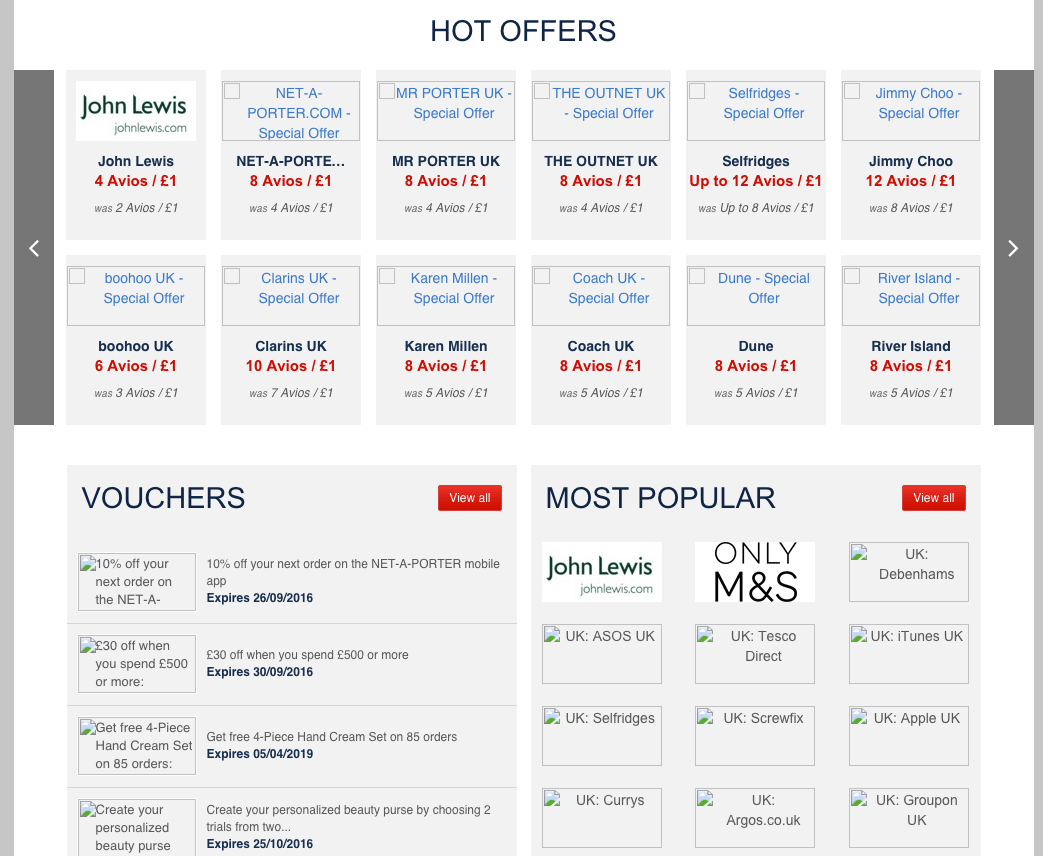Click Clarins UK retailer name
The height and width of the screenshot is (856, 1043).
[x=291, y=346]
